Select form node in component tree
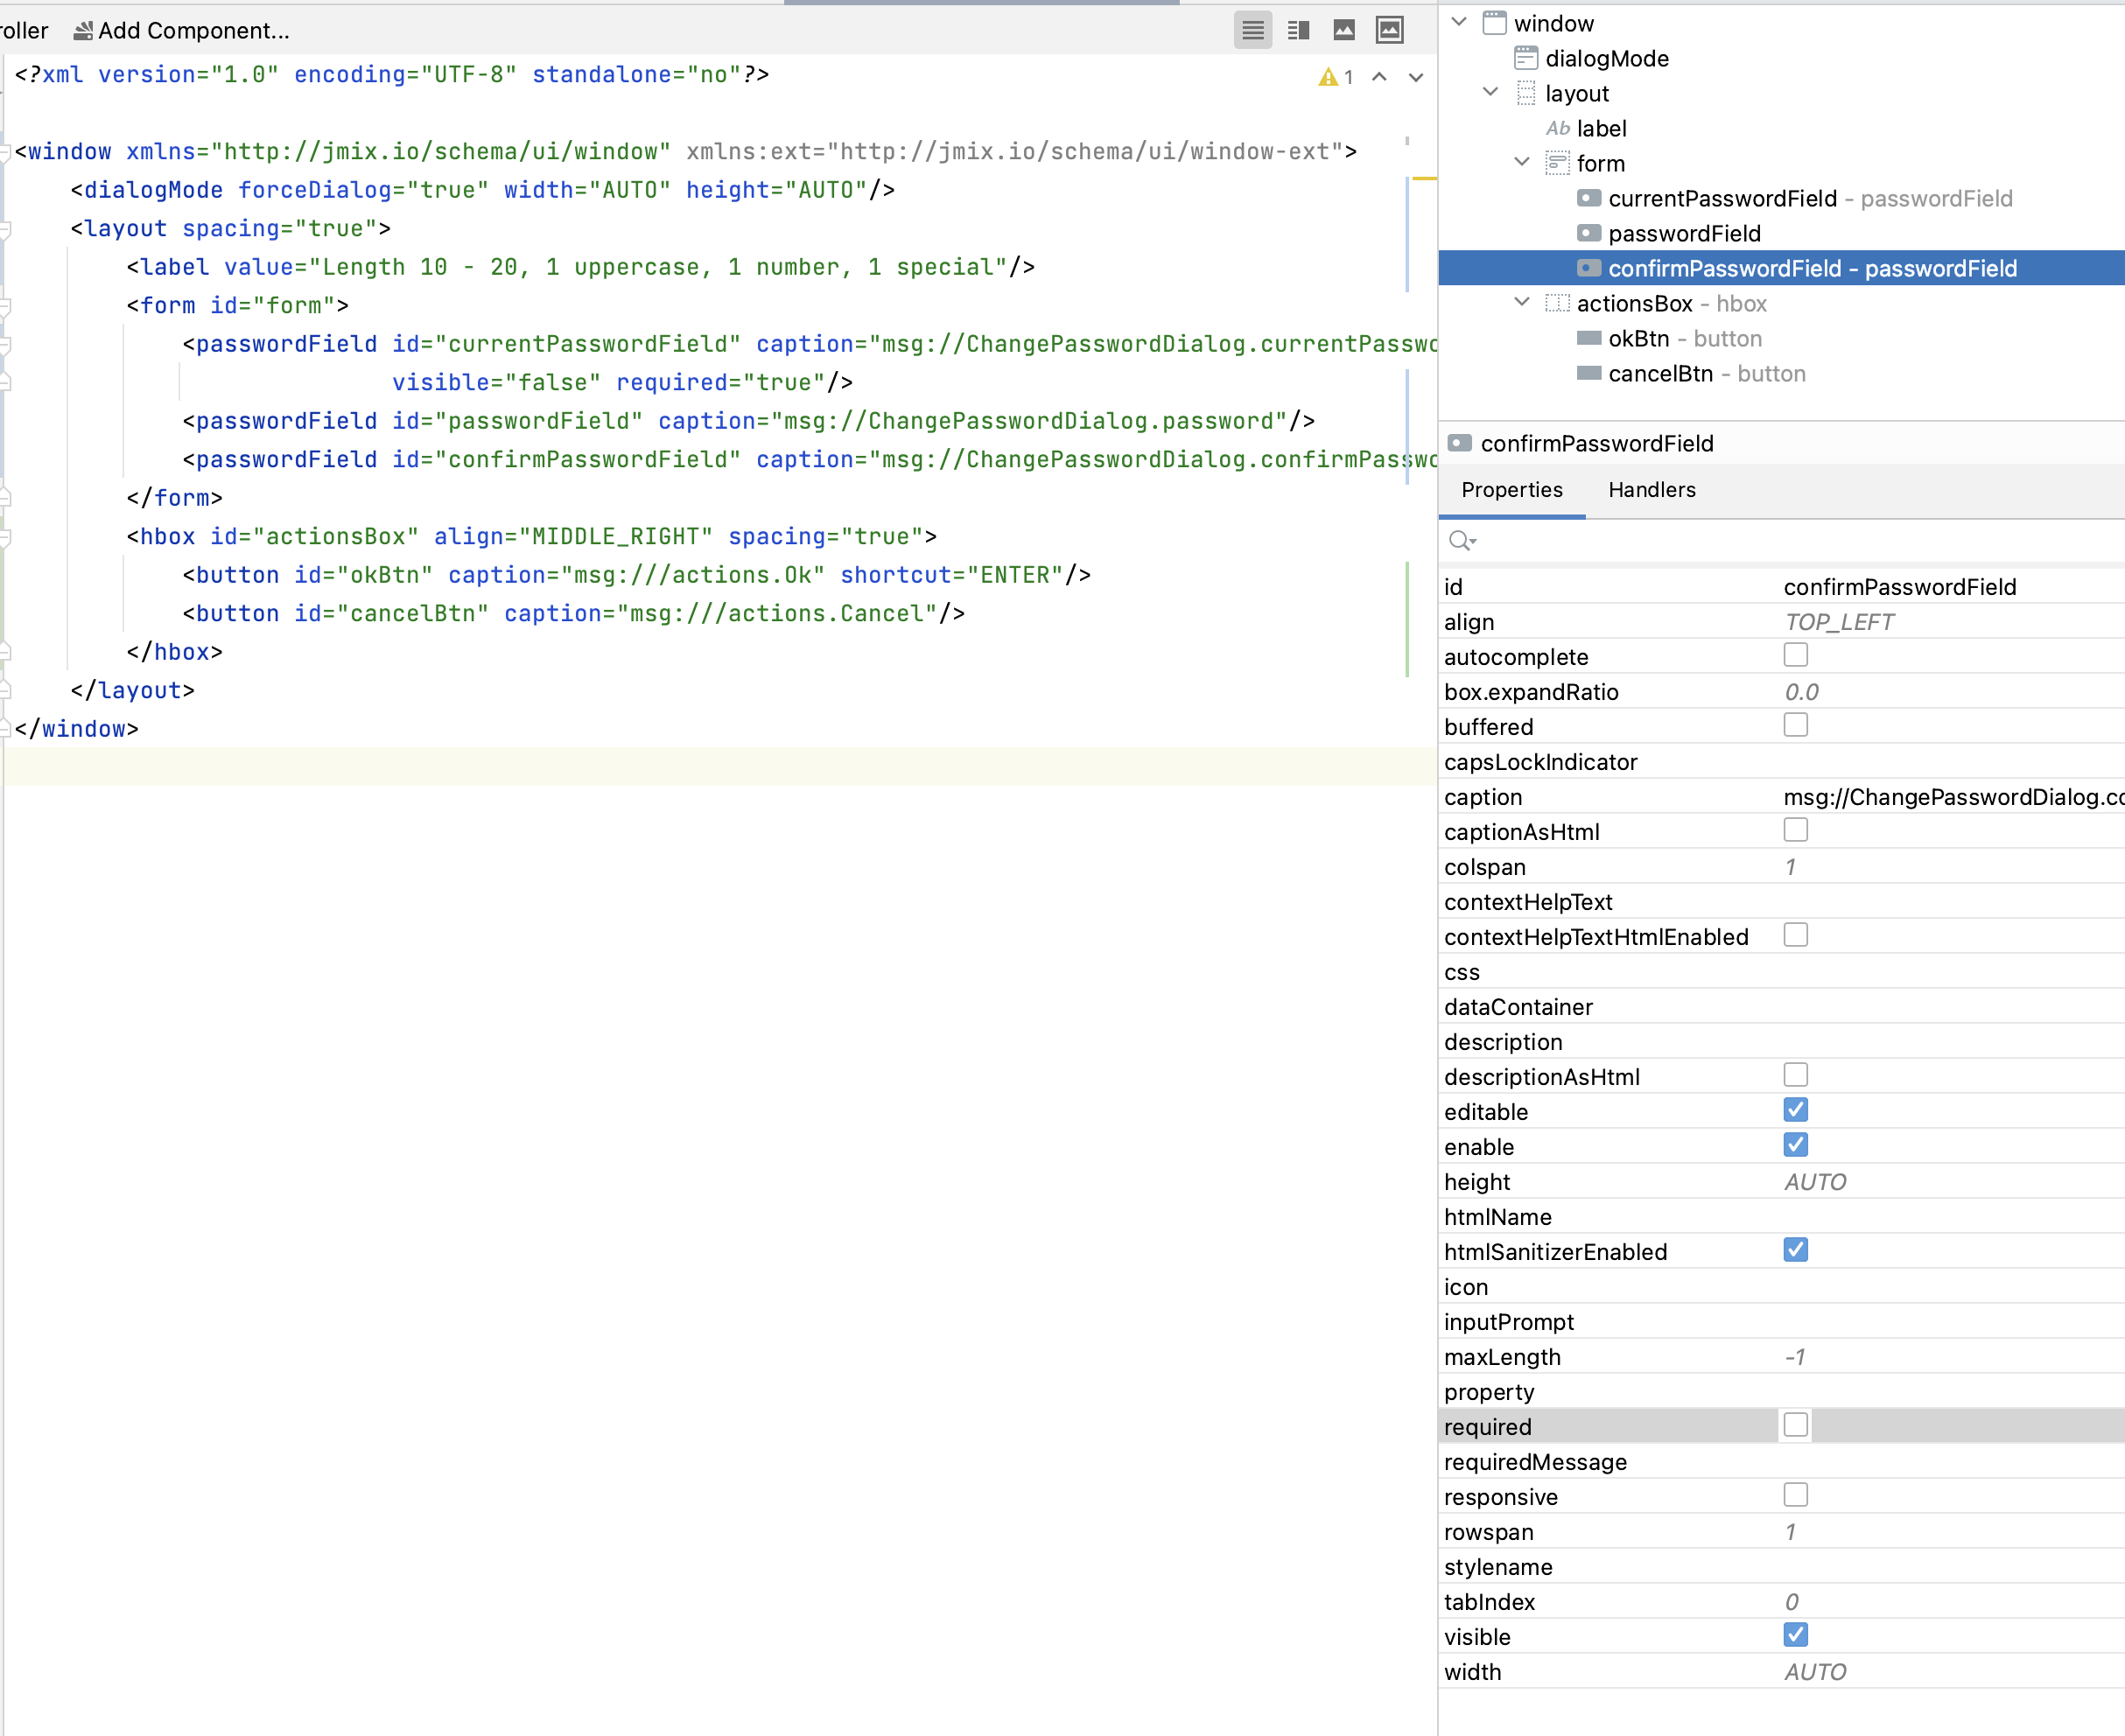Viewport: 2125px width, 1736px height. click(x=1600, y=163)
